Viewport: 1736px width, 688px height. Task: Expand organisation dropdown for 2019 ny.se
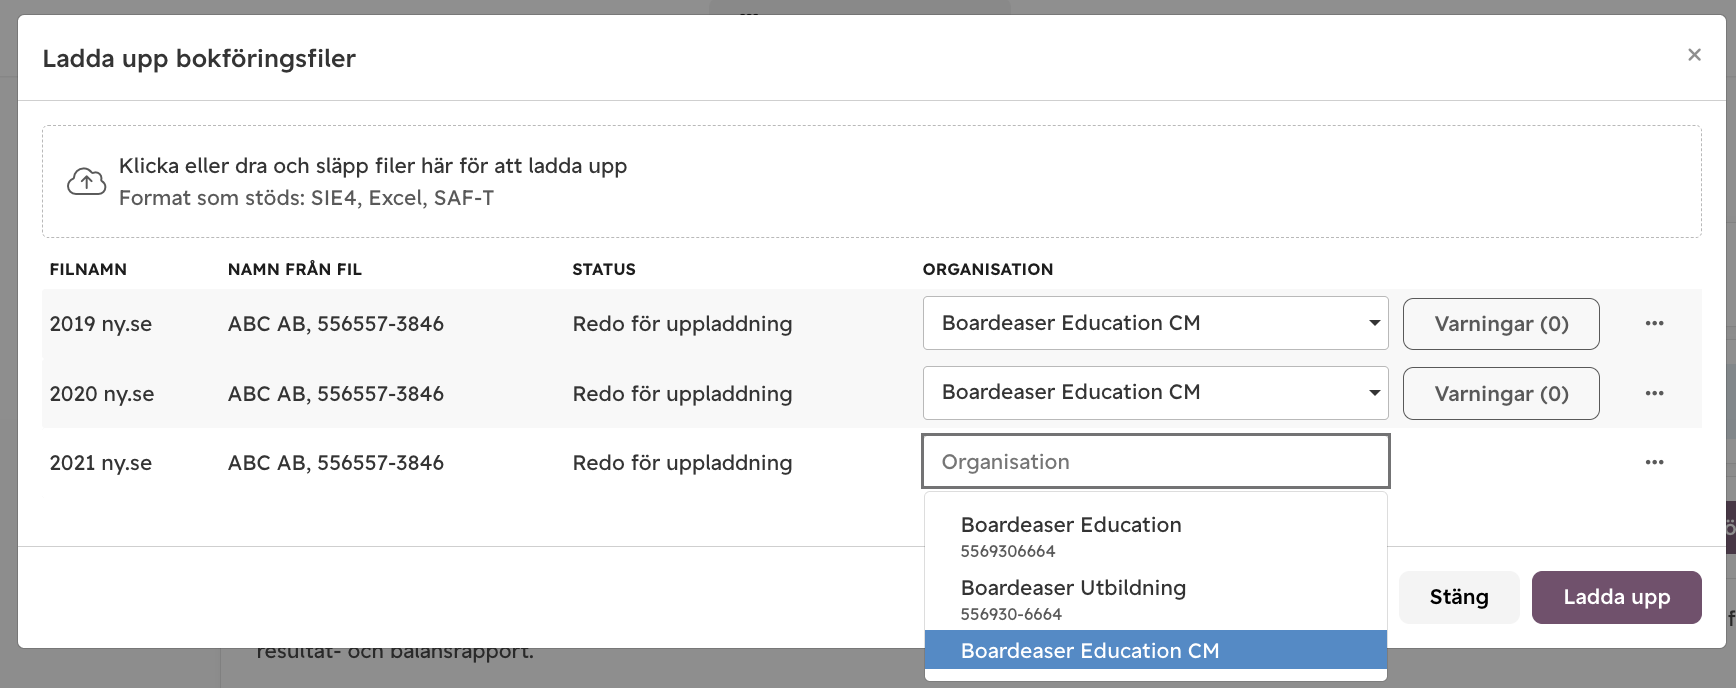1155,323
